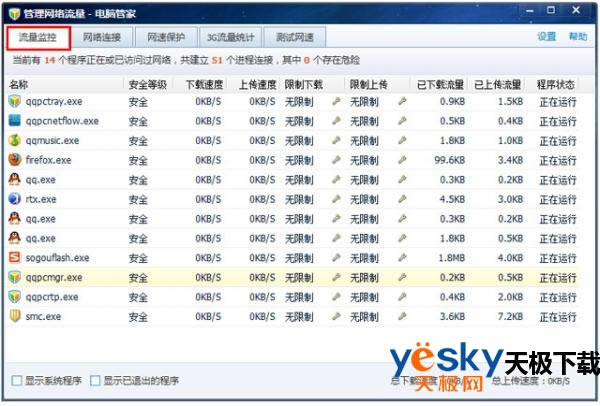
Task: Sort by the 下载速度 column header
Action: [x=204, y=83]
